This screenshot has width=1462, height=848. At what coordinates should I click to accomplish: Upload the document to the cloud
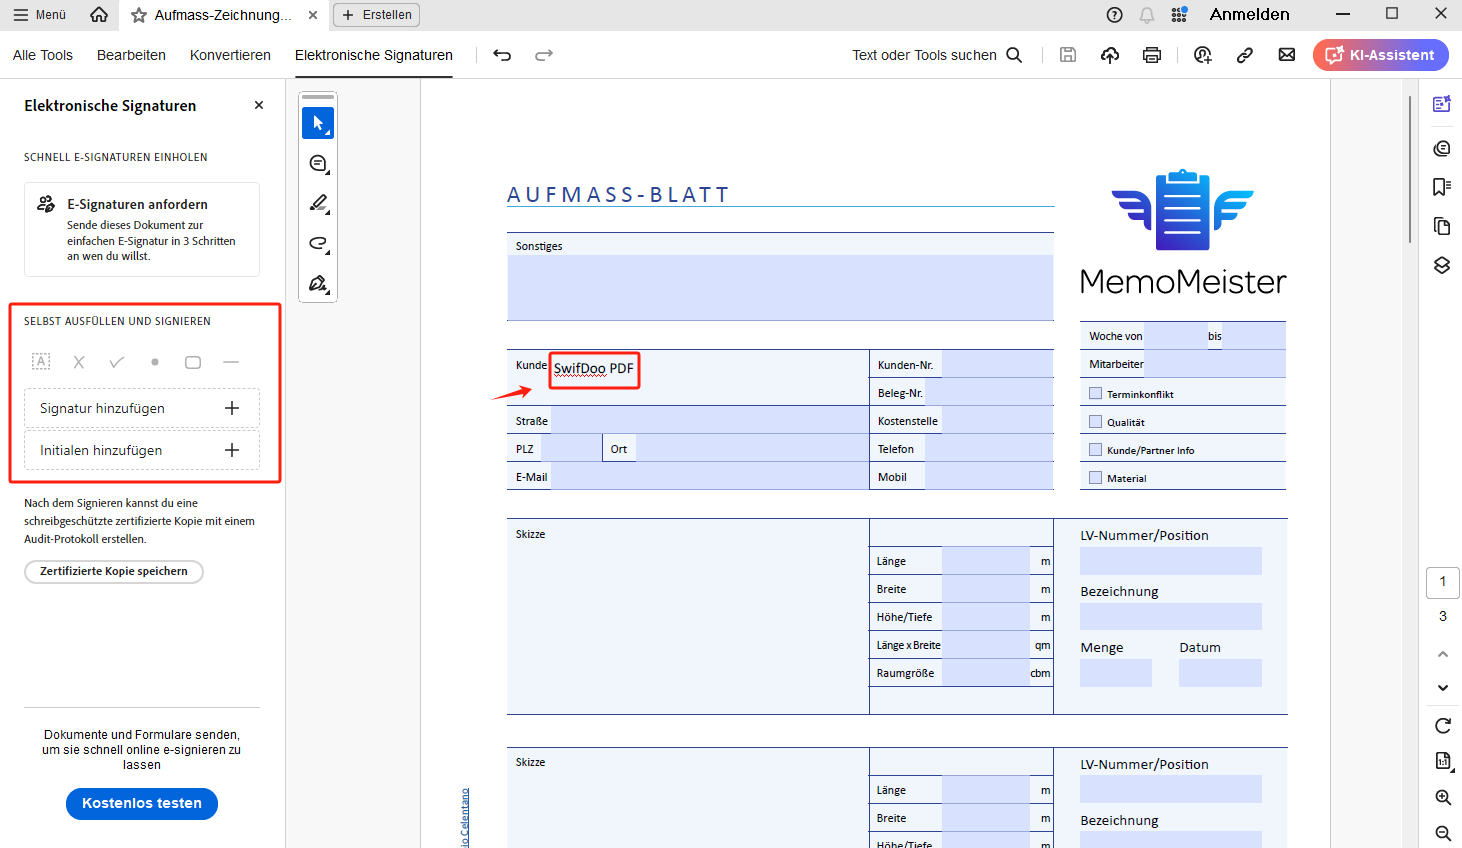coord(1110,55)
